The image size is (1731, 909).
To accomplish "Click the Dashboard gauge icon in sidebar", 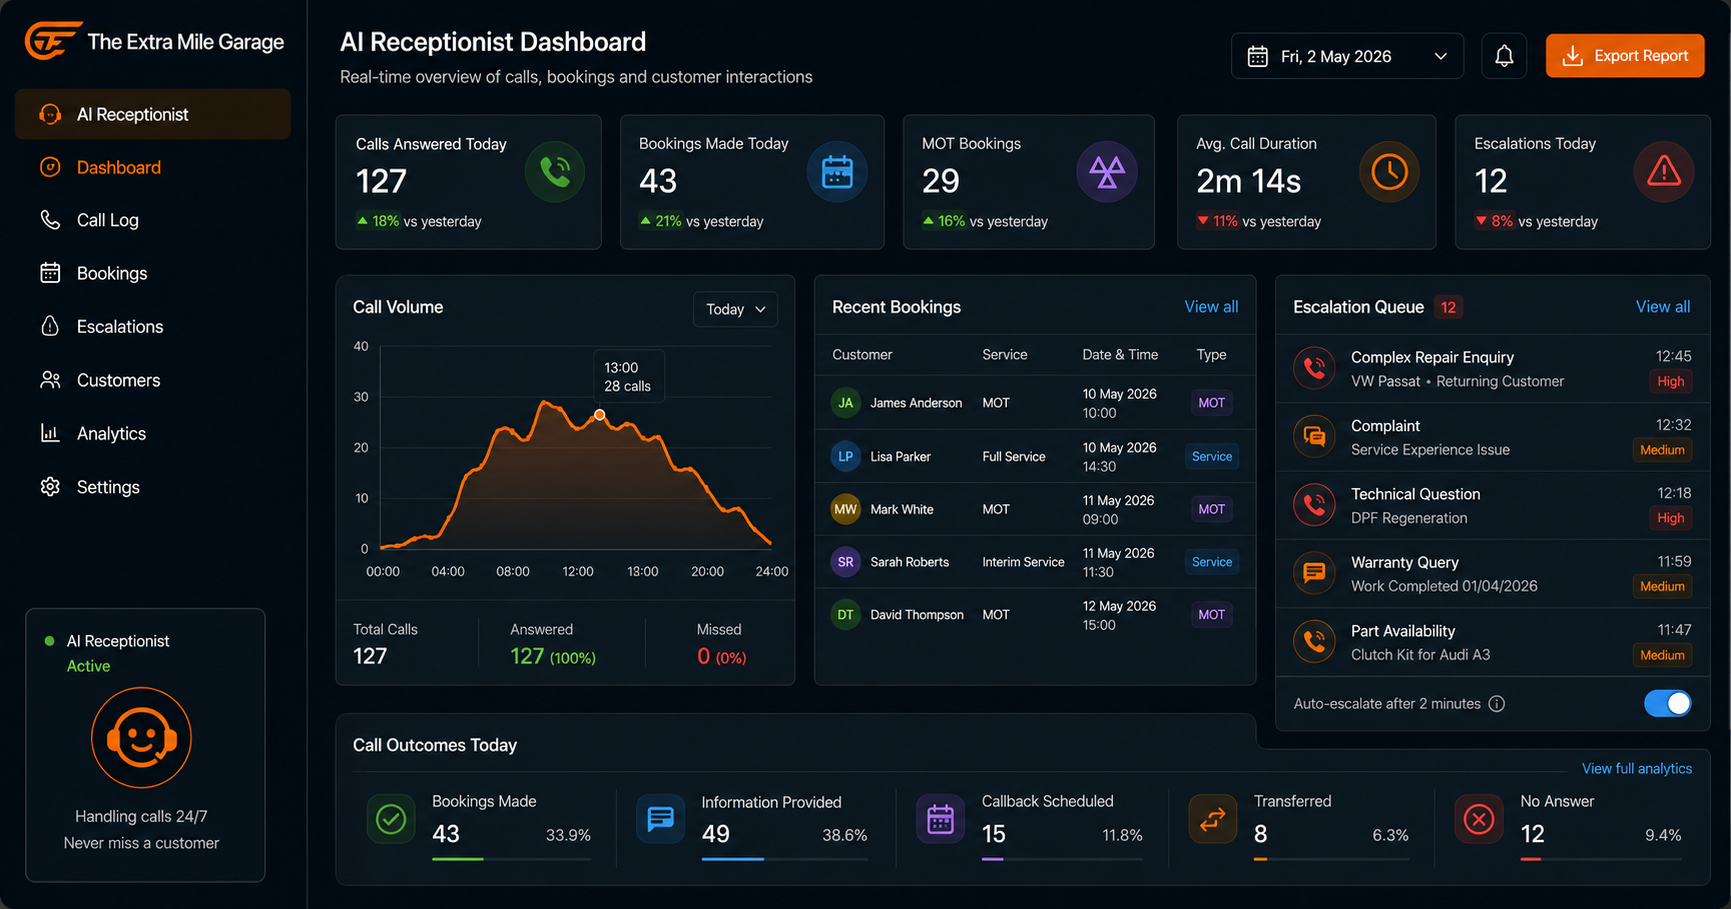I will (50, 167).
